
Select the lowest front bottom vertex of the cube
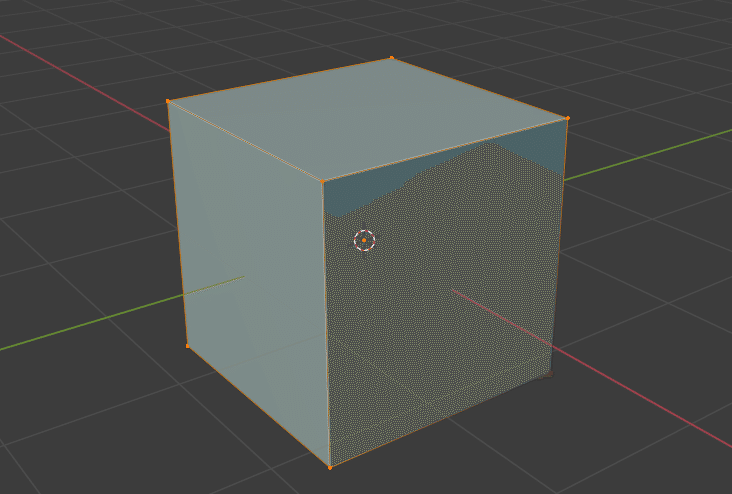[330, 467]
